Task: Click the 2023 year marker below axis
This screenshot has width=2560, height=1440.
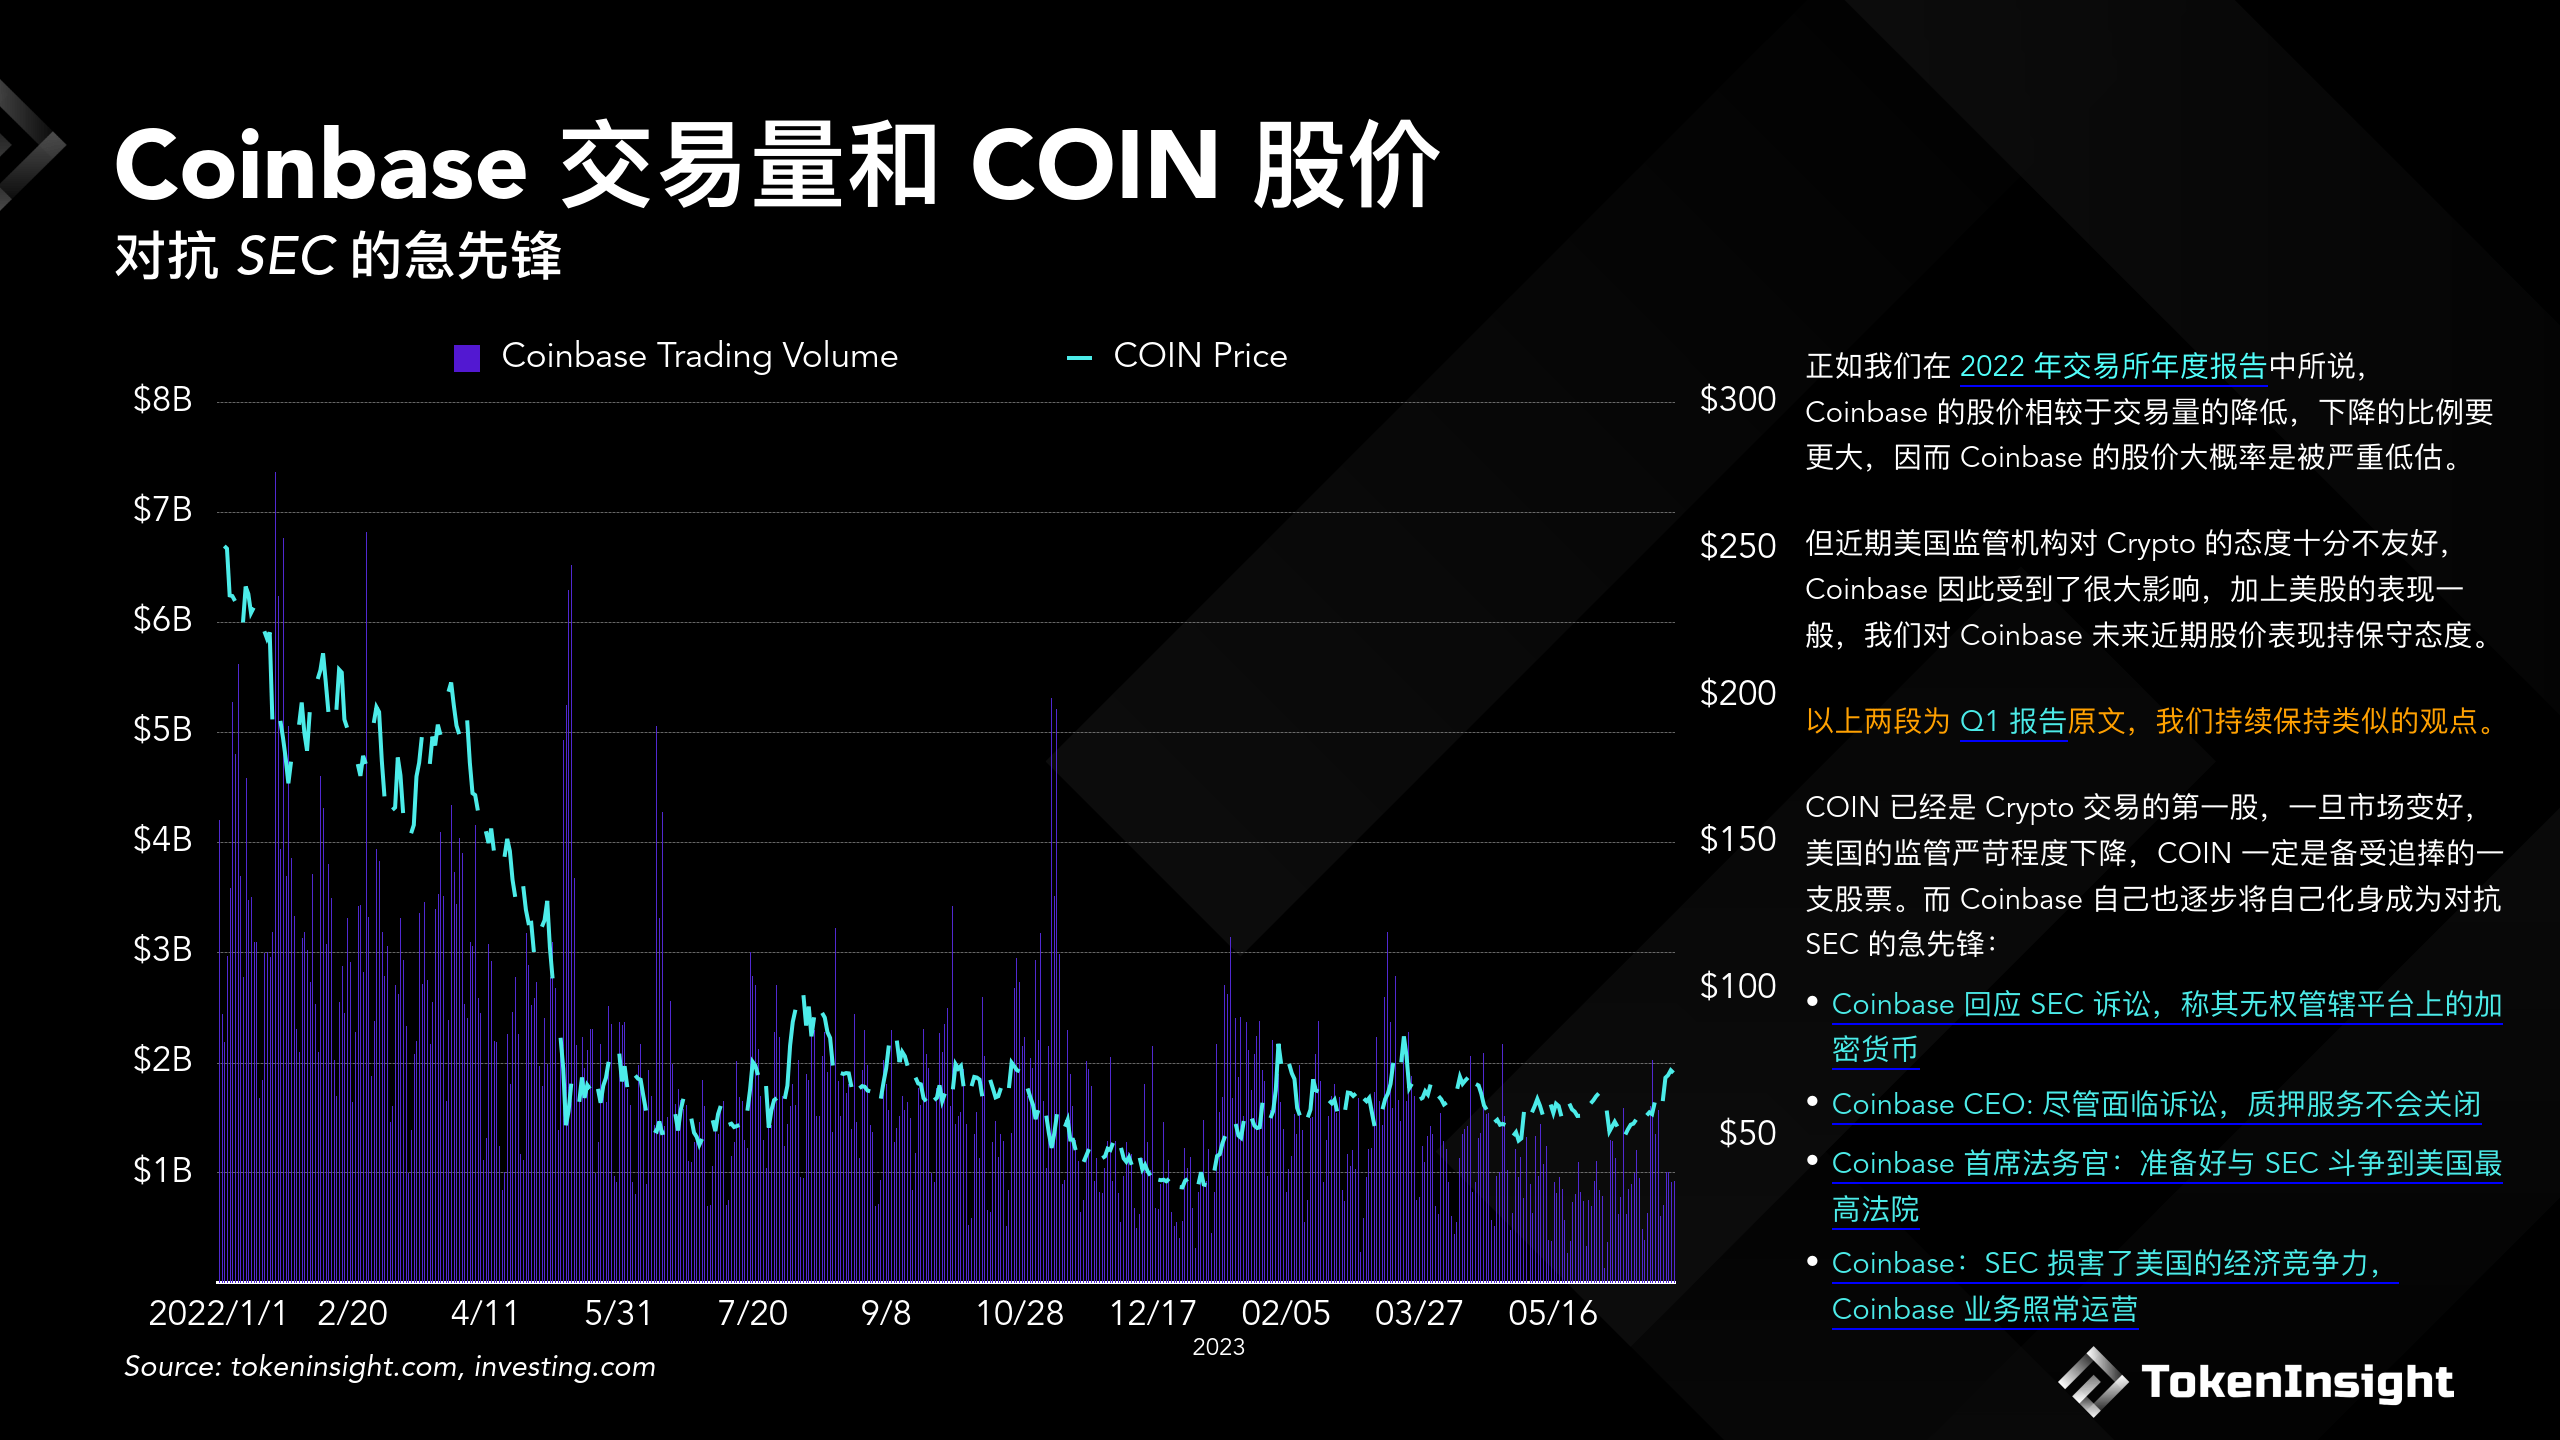Action: coord(1218,1348)
